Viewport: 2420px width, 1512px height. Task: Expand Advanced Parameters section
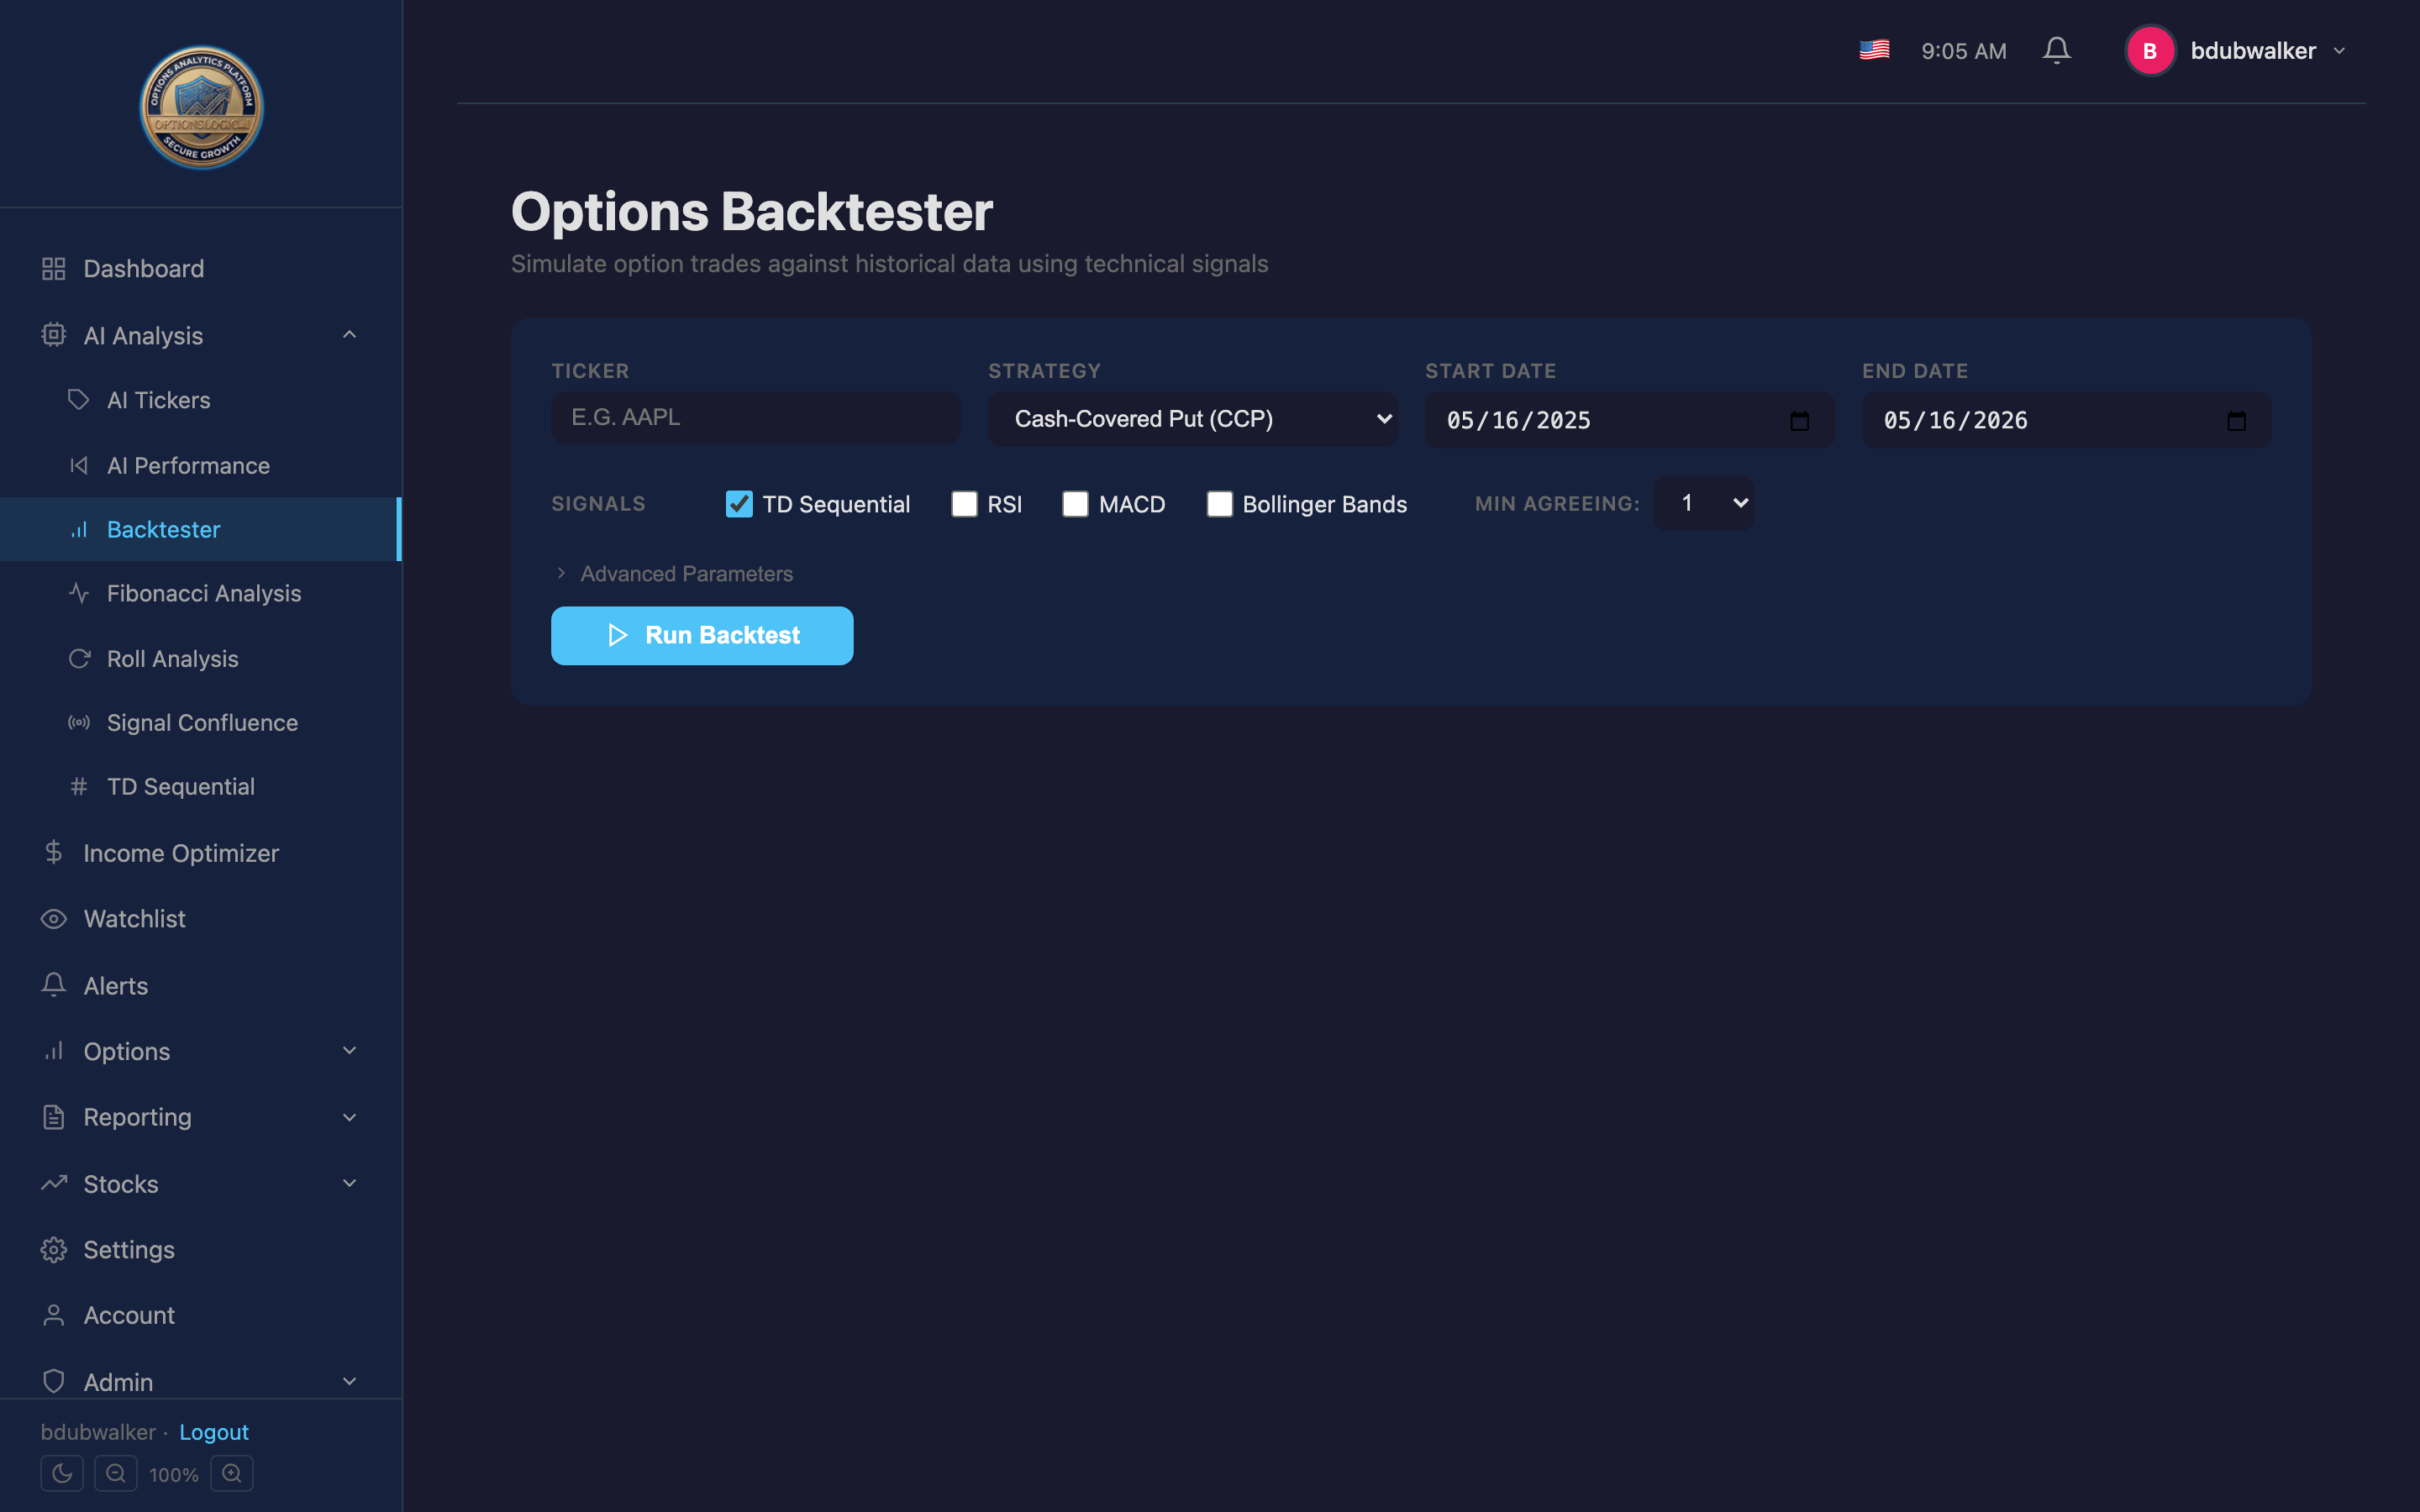[x=674, y=574]
